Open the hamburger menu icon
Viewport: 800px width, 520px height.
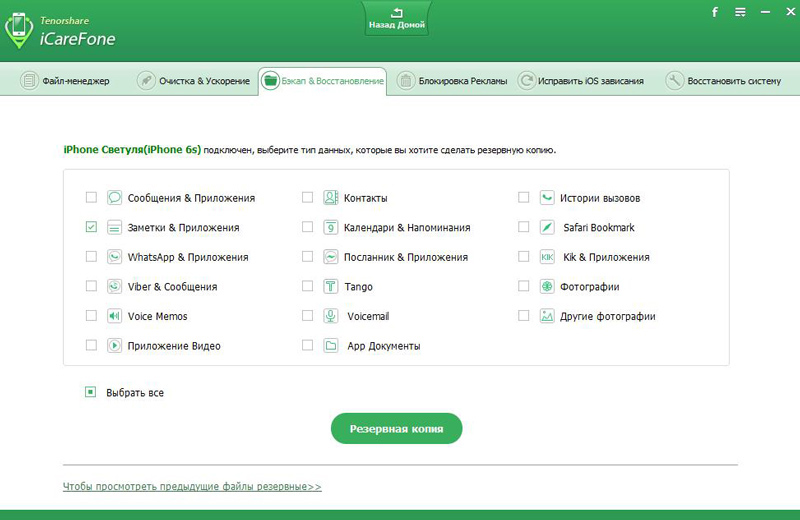(740, 12)
